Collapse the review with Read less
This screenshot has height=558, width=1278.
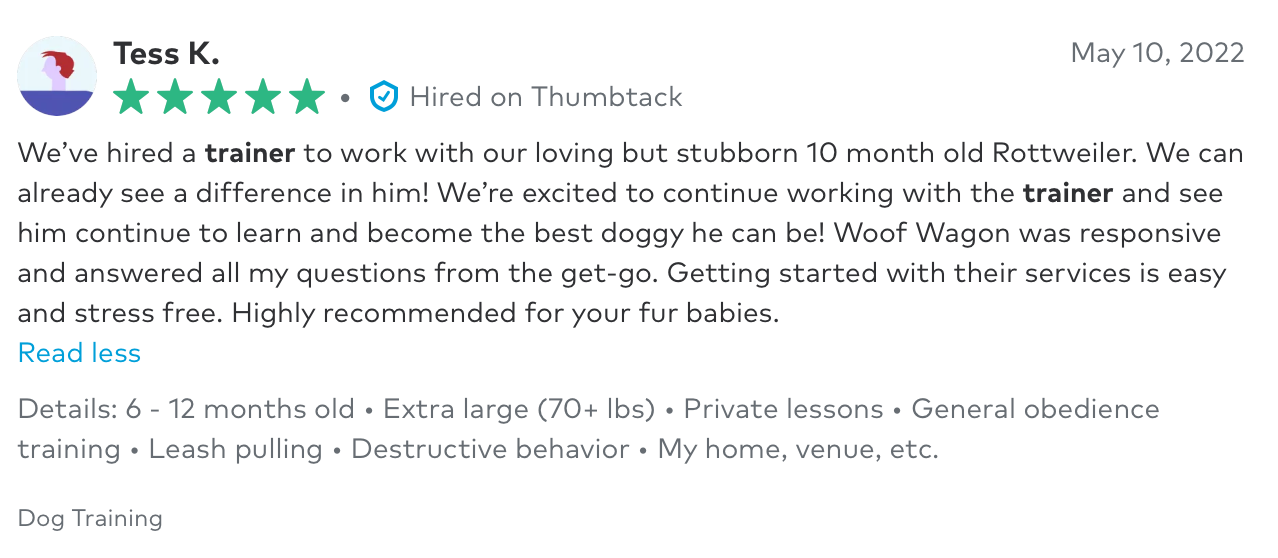pyautogui.click(x=80, y=353)
